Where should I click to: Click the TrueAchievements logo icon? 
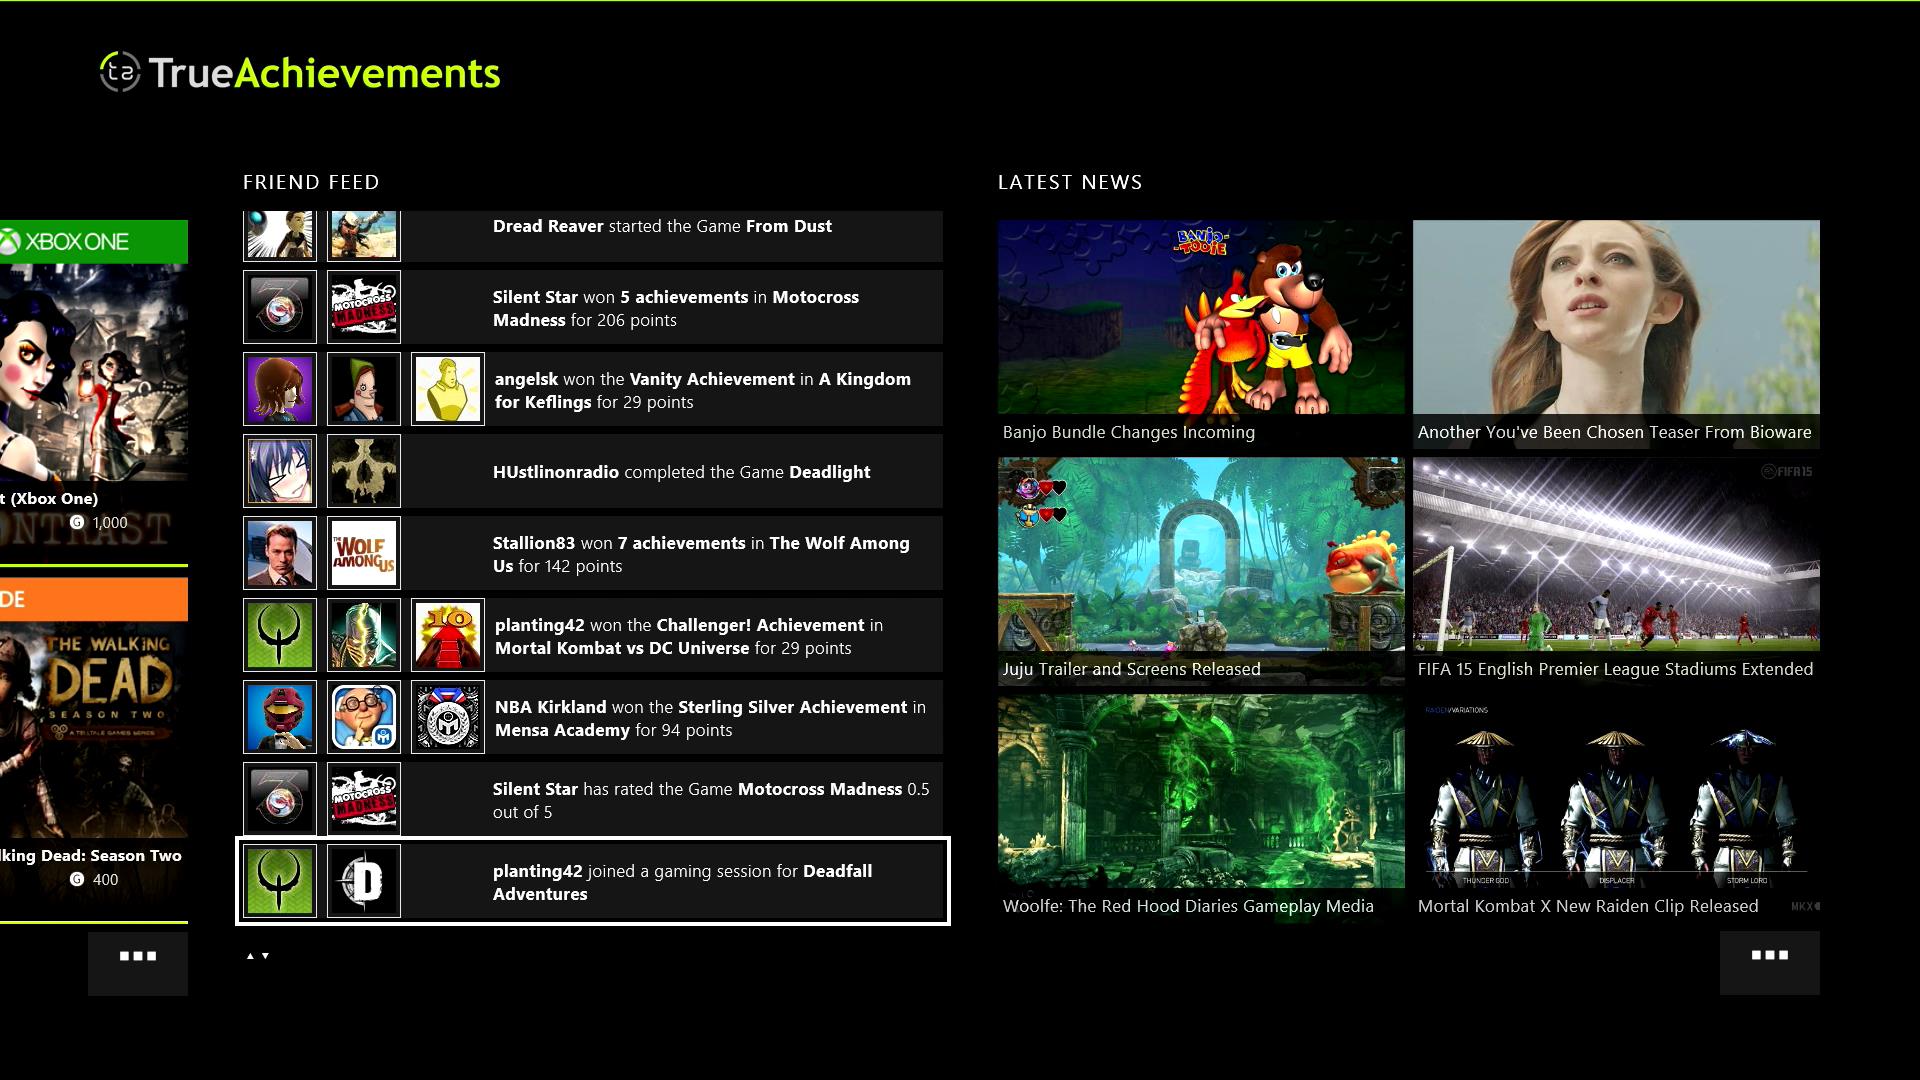coord(120,72)
